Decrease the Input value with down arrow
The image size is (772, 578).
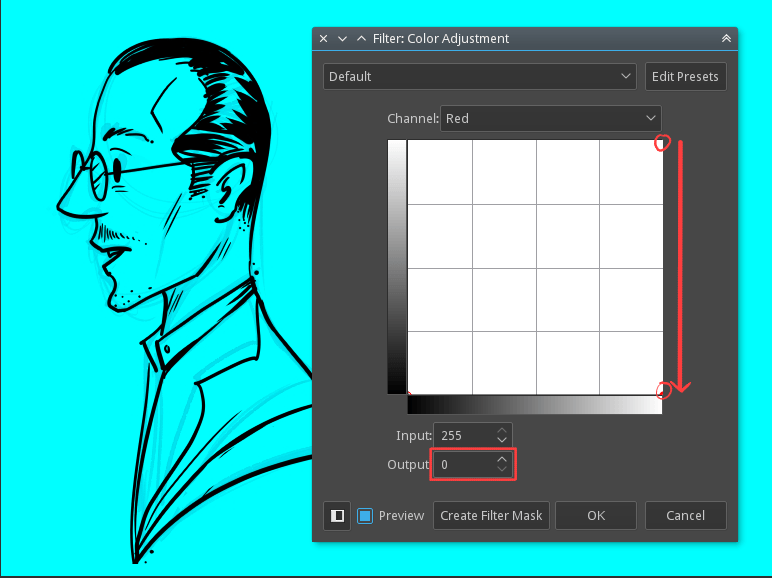pyautogui.click(x=502, y=440)
